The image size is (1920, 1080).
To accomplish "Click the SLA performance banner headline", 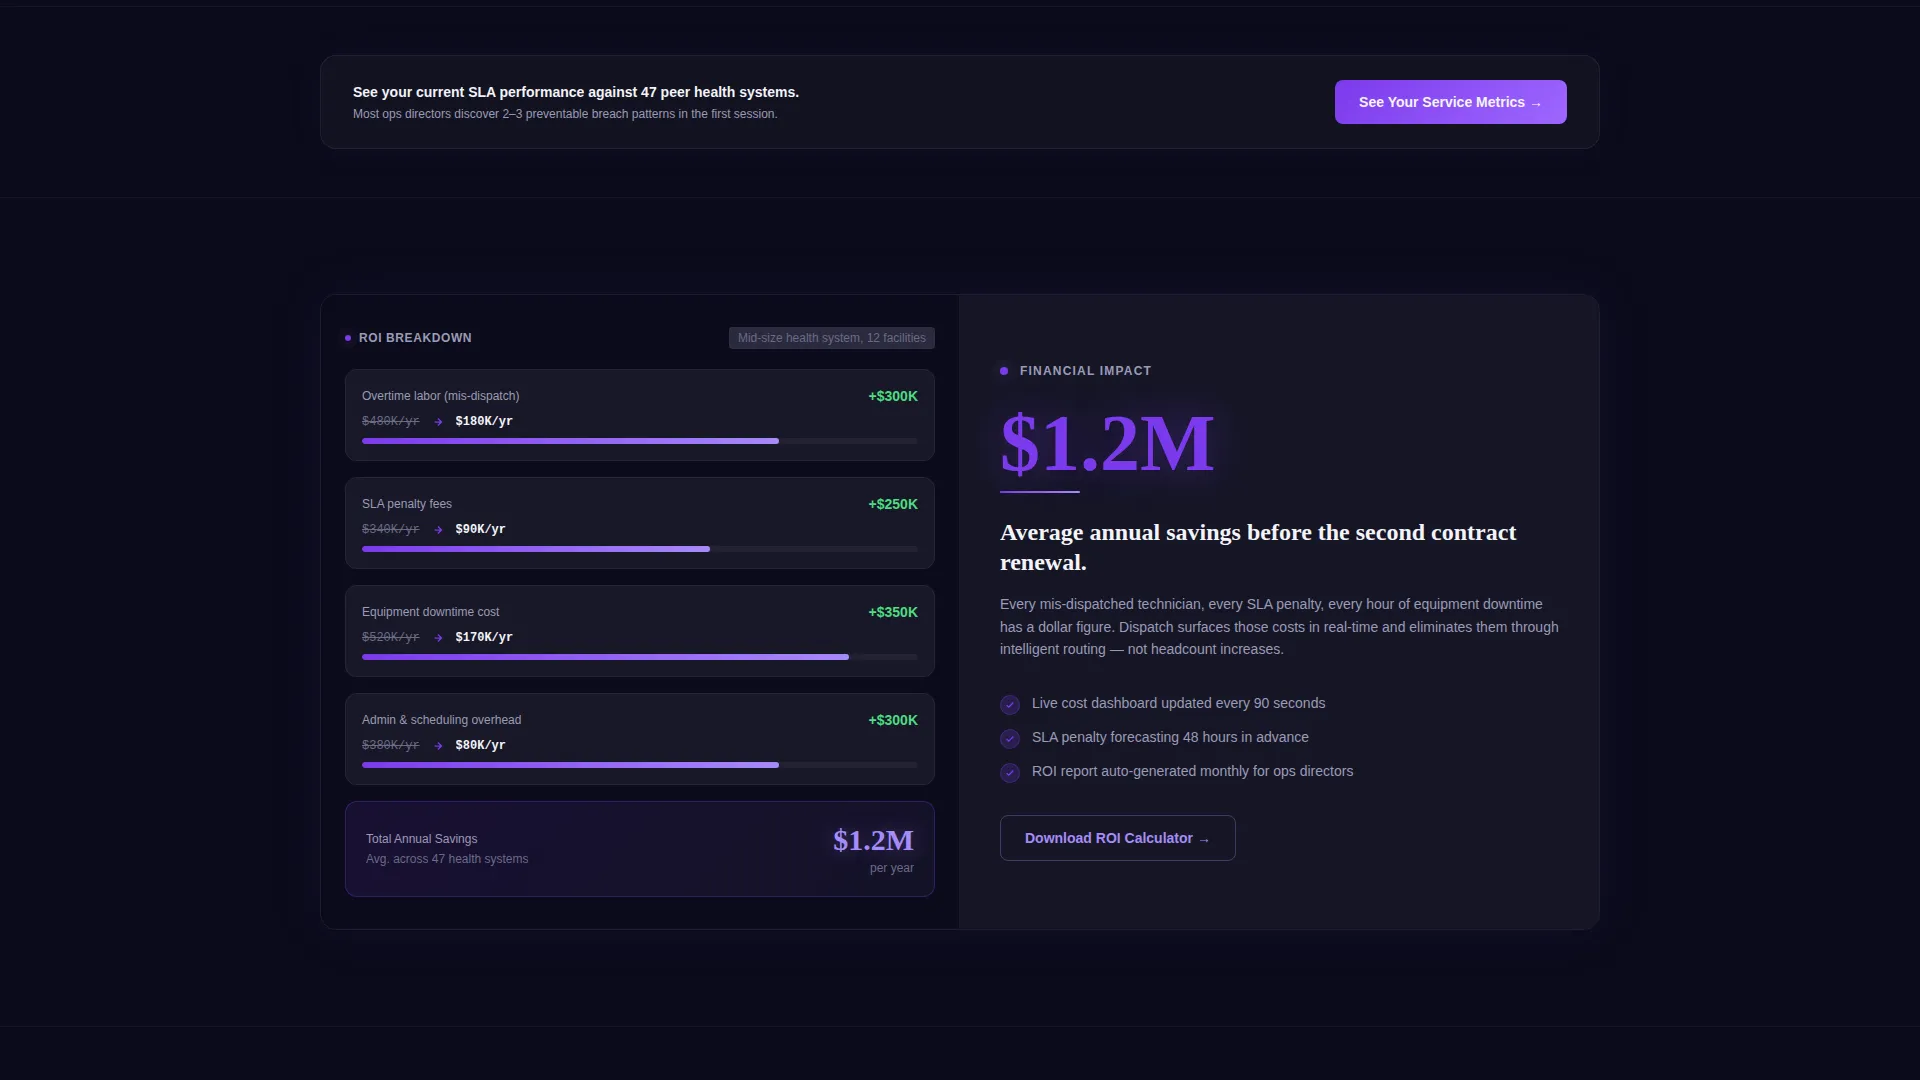I will point(576,92).
